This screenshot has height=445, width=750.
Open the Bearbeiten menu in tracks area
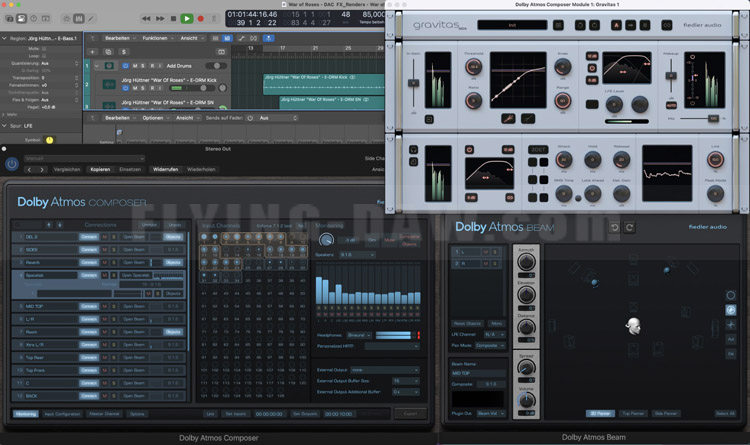click(x=120, y=37)
